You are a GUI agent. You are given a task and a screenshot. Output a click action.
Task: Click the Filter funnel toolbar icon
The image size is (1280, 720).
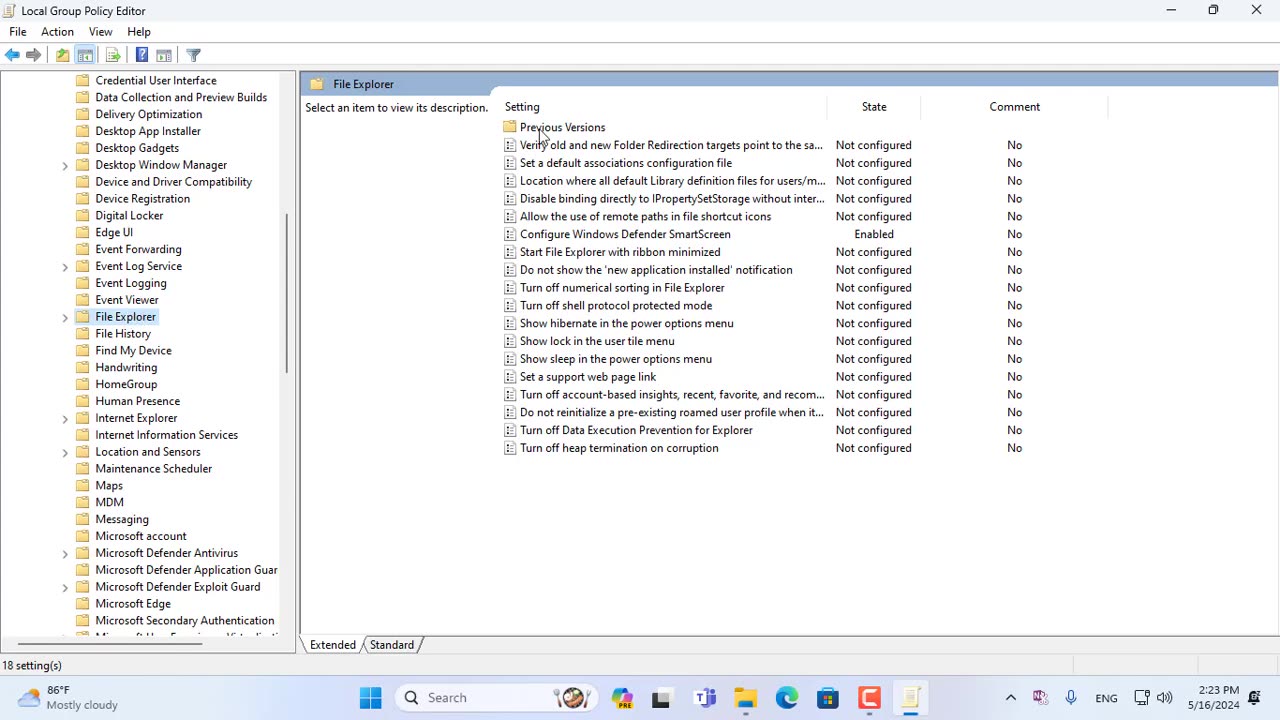(194, 55)
